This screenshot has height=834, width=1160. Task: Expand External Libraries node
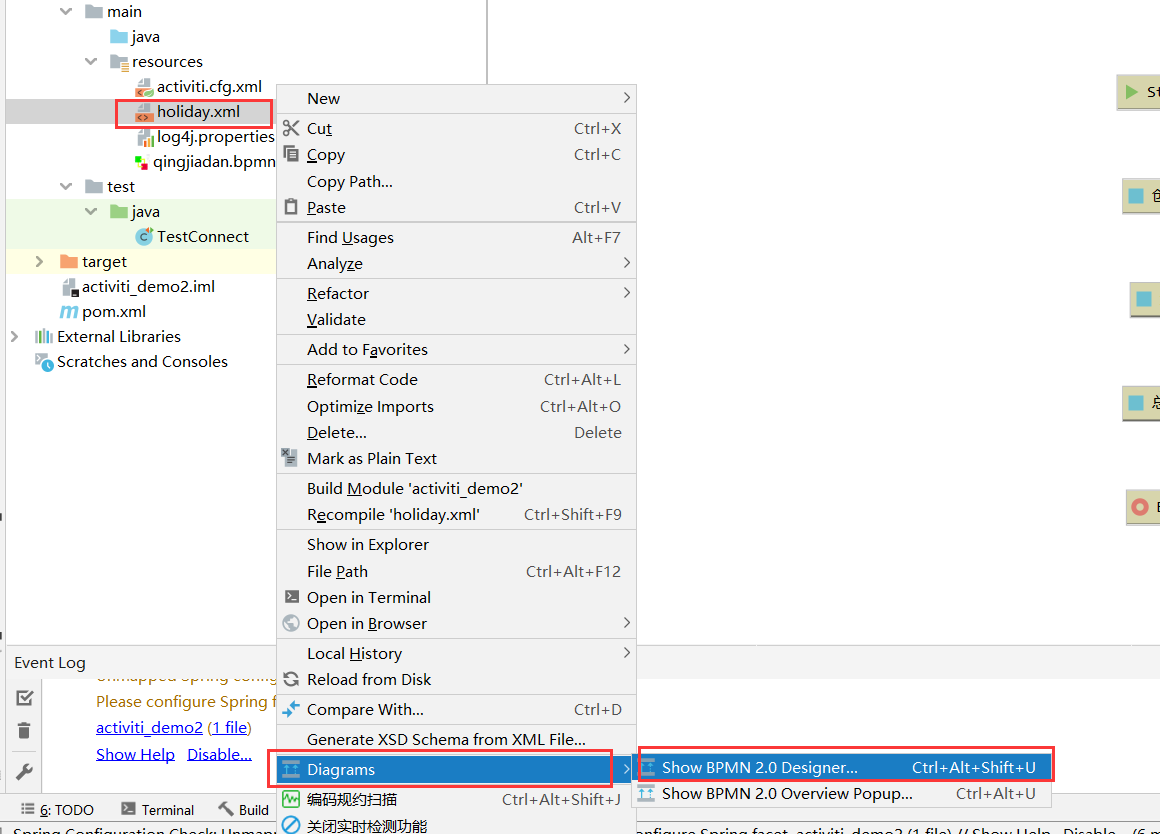pos(14,337)
